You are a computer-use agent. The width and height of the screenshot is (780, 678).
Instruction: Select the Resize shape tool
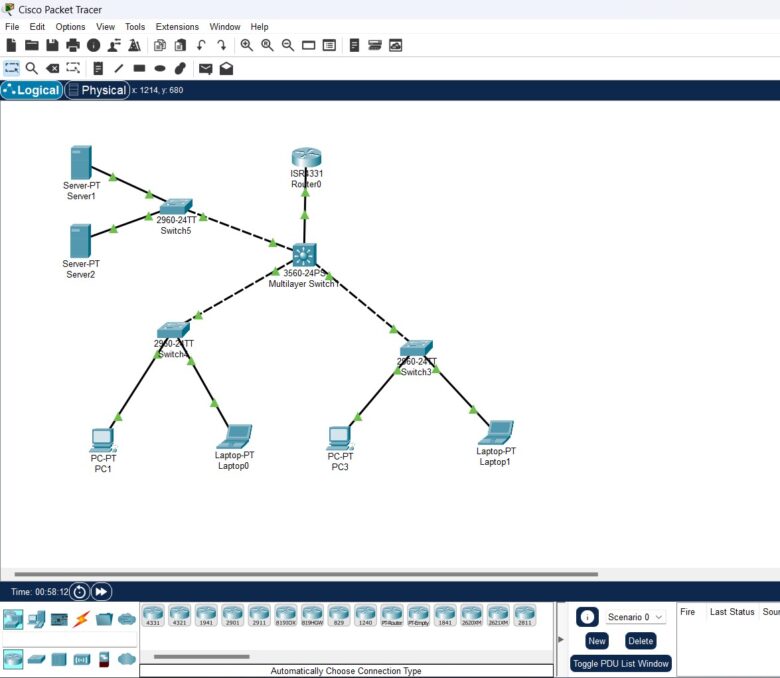pos(73,68)
